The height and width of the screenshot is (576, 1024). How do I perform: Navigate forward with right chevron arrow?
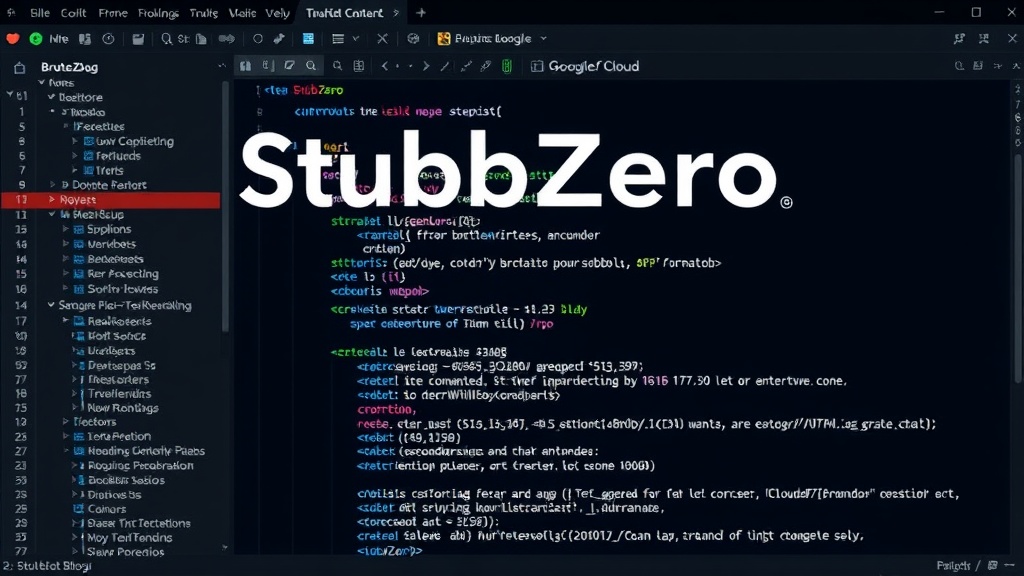[x=426, y=66]
